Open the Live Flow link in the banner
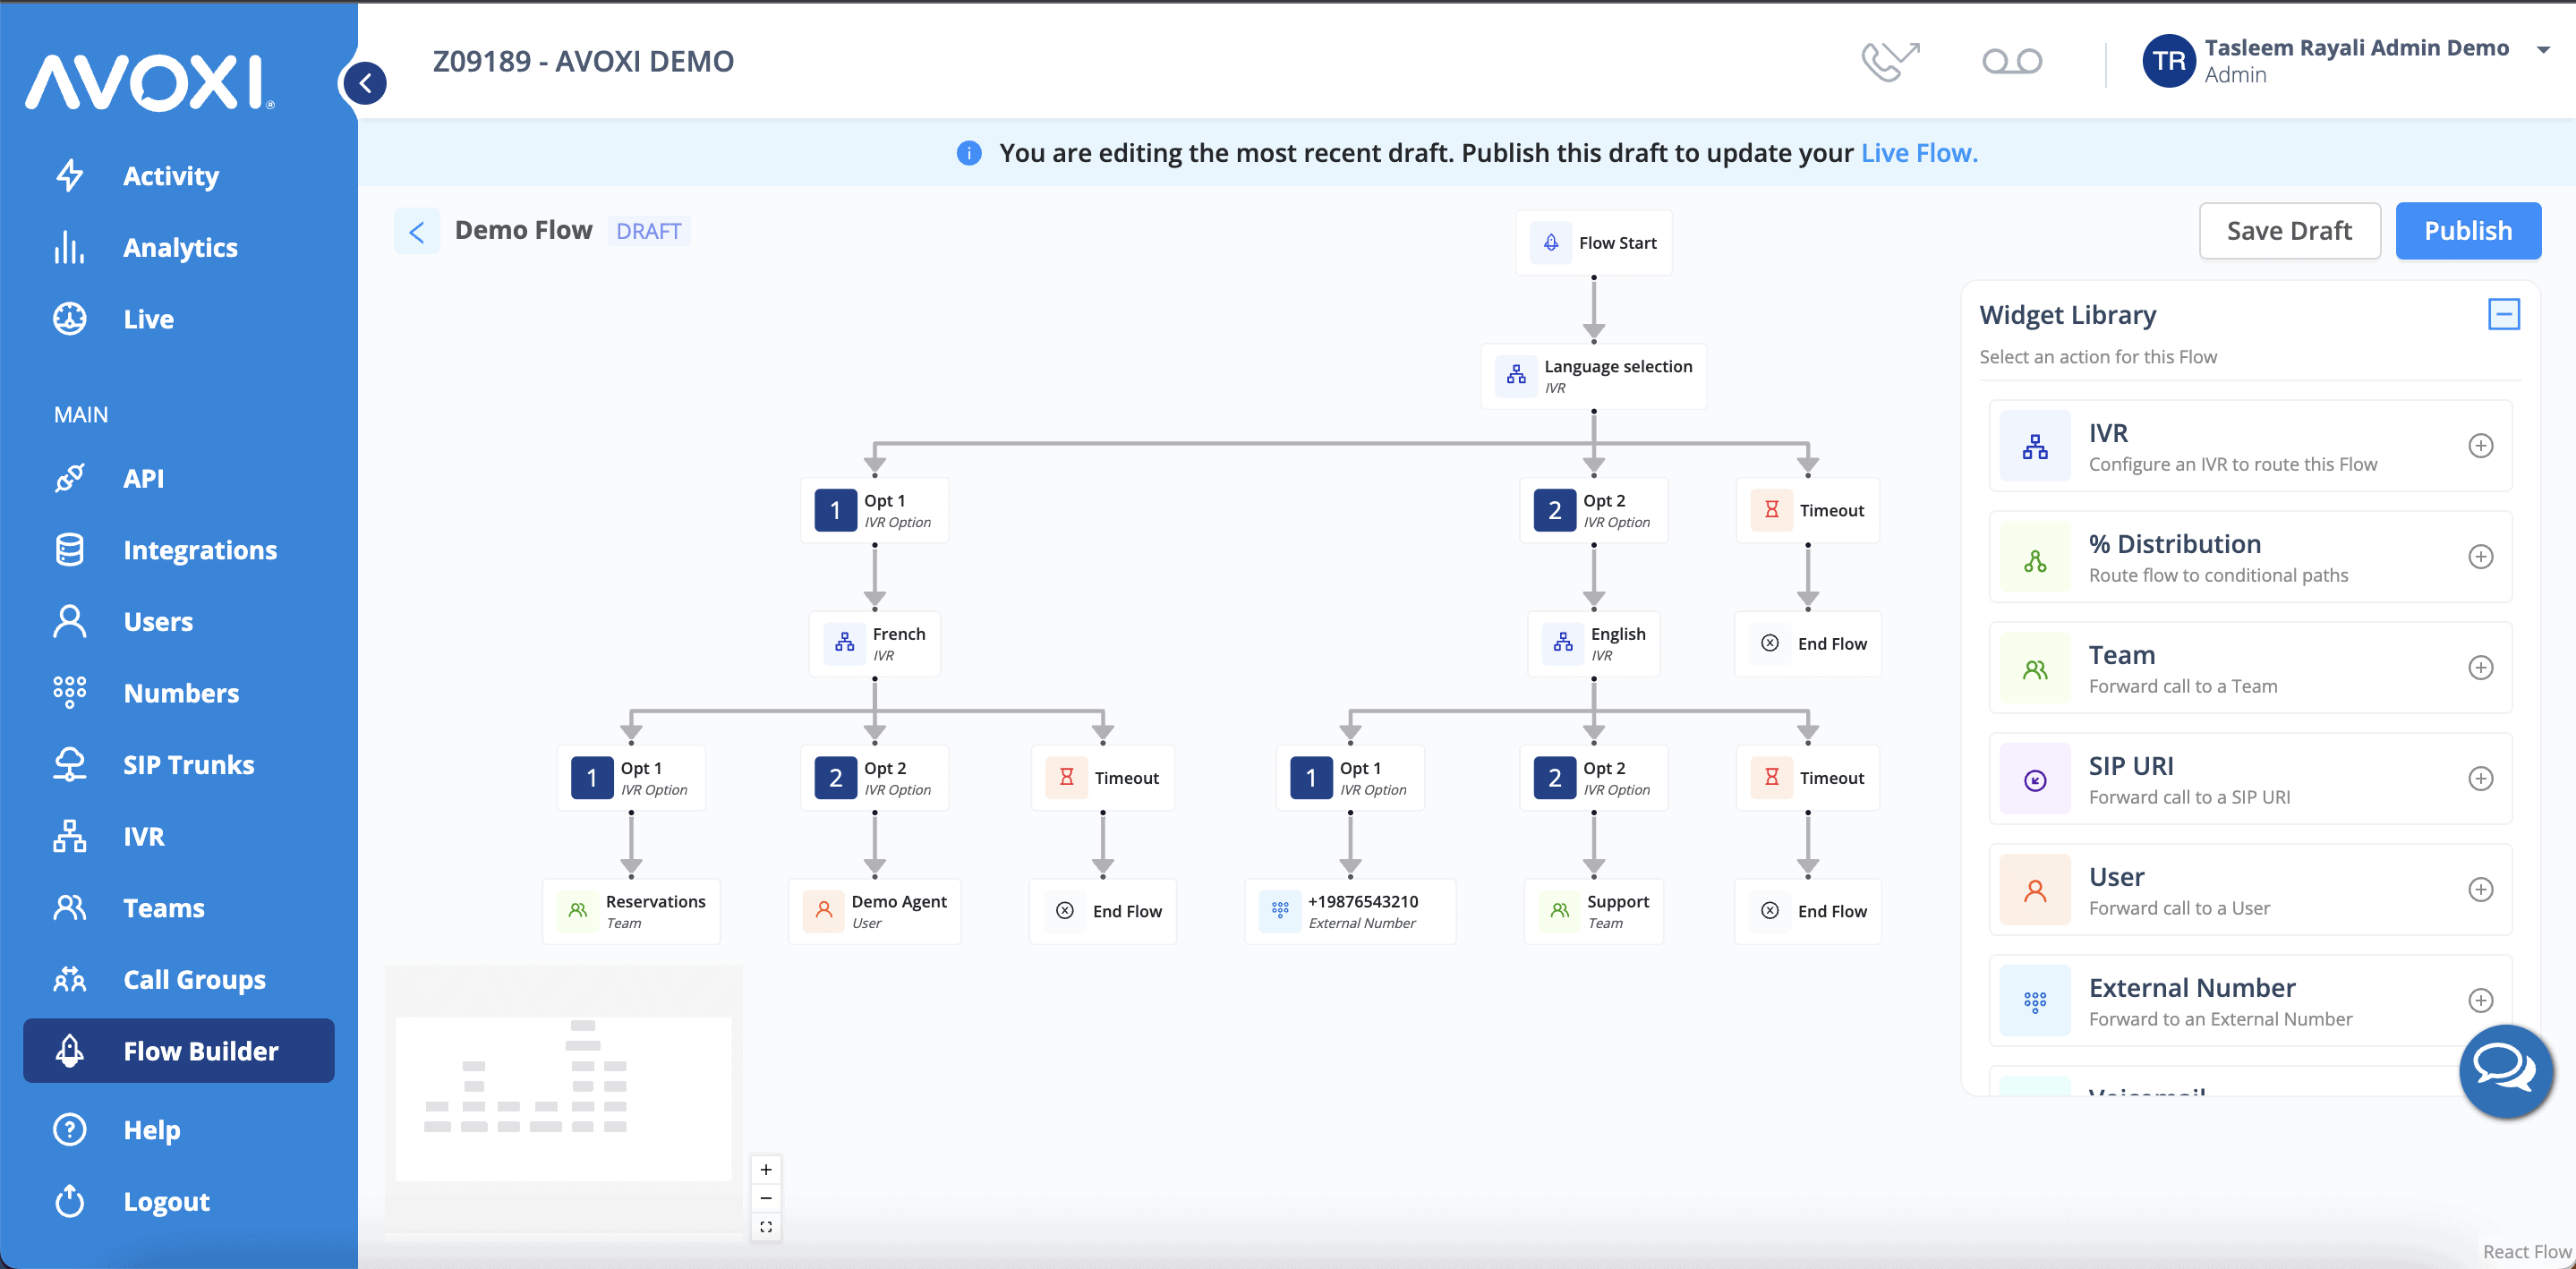 (x=1918, y=152)
